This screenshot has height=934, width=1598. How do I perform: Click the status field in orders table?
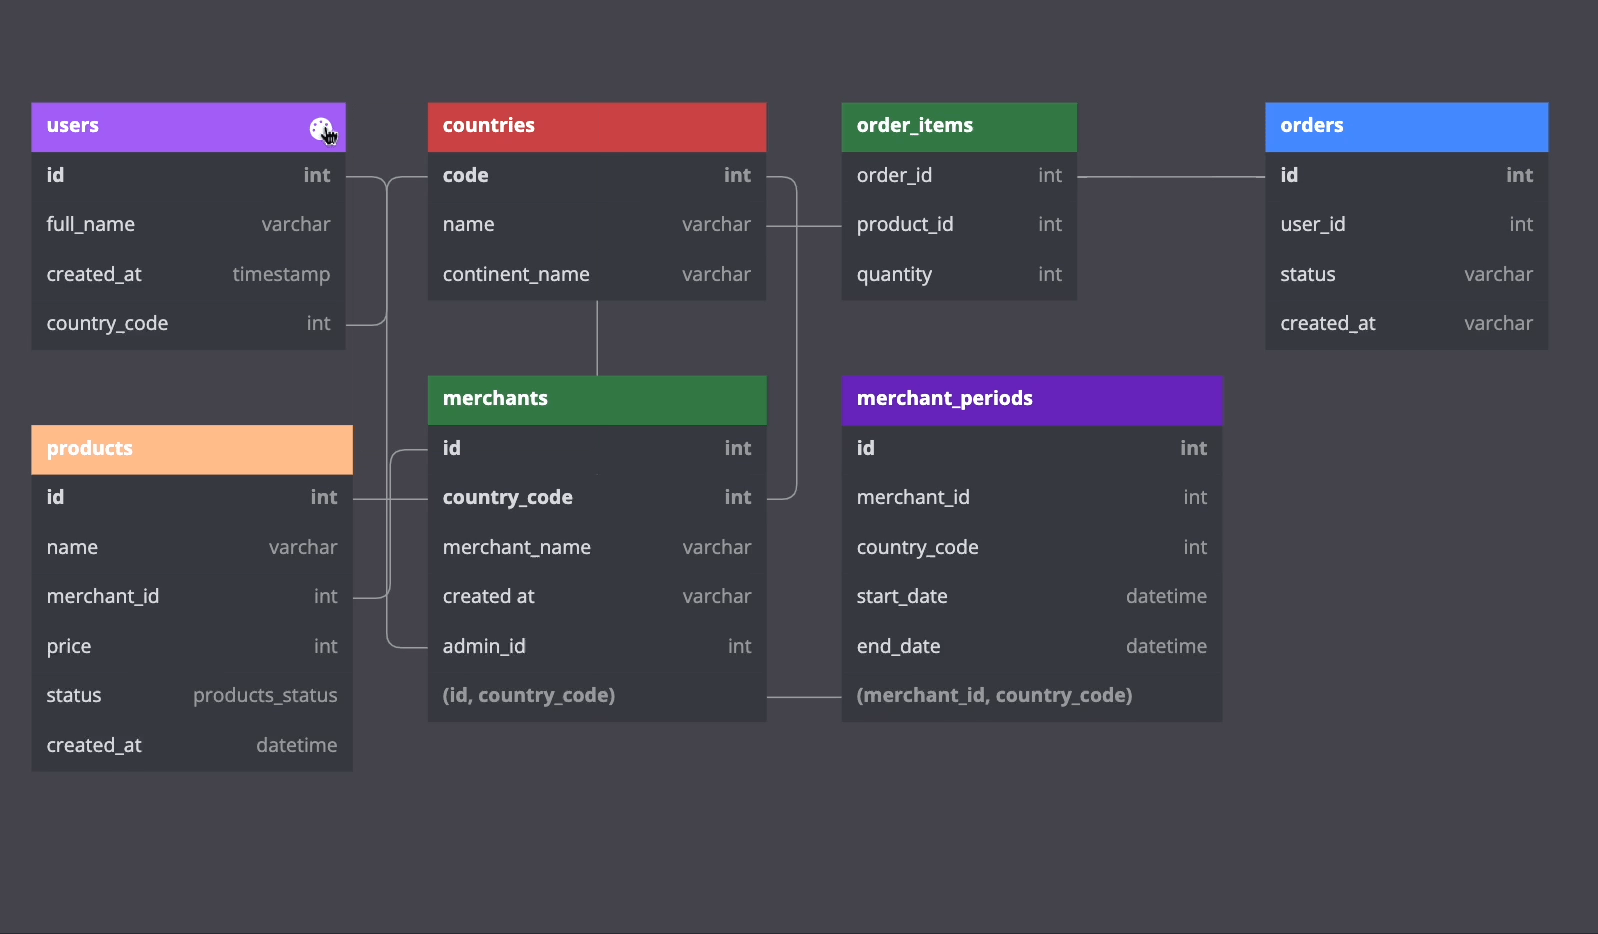tap(1406, 275)
